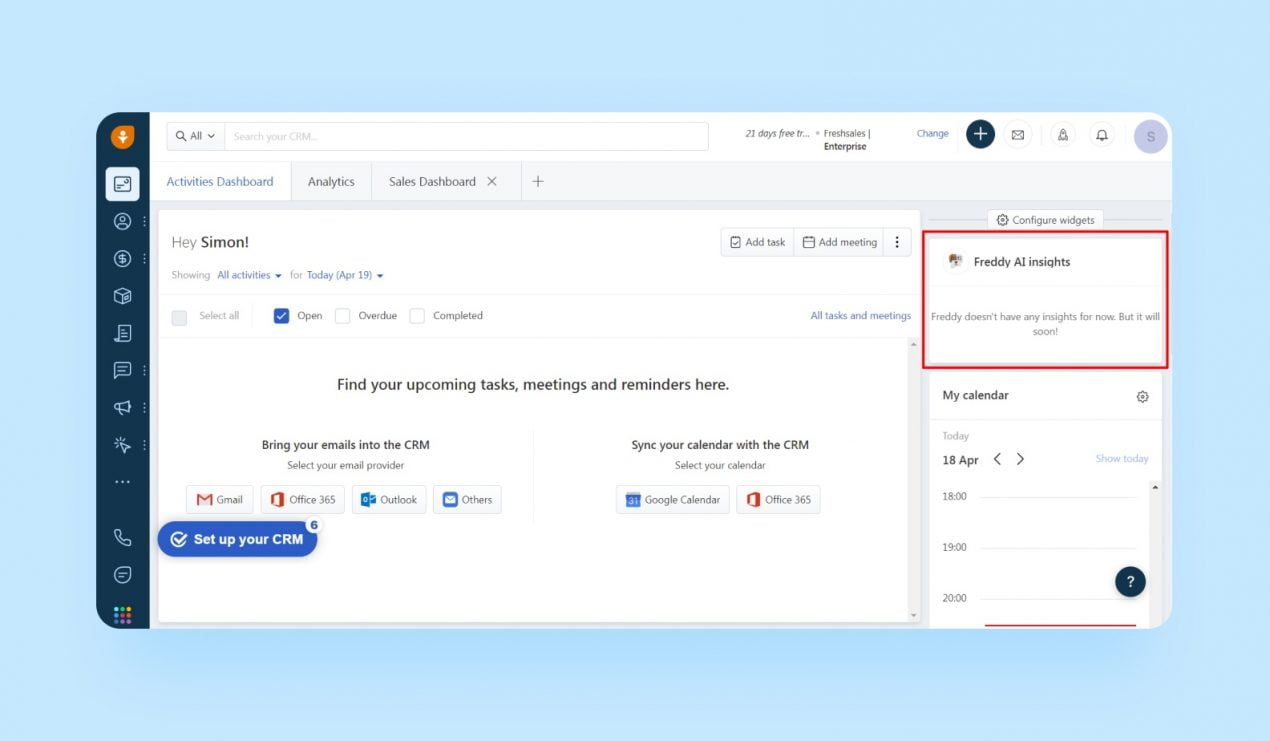This screenshot has height=741, width=1270.
Task: Click Show today in calendar
Action: [1122, 459]
